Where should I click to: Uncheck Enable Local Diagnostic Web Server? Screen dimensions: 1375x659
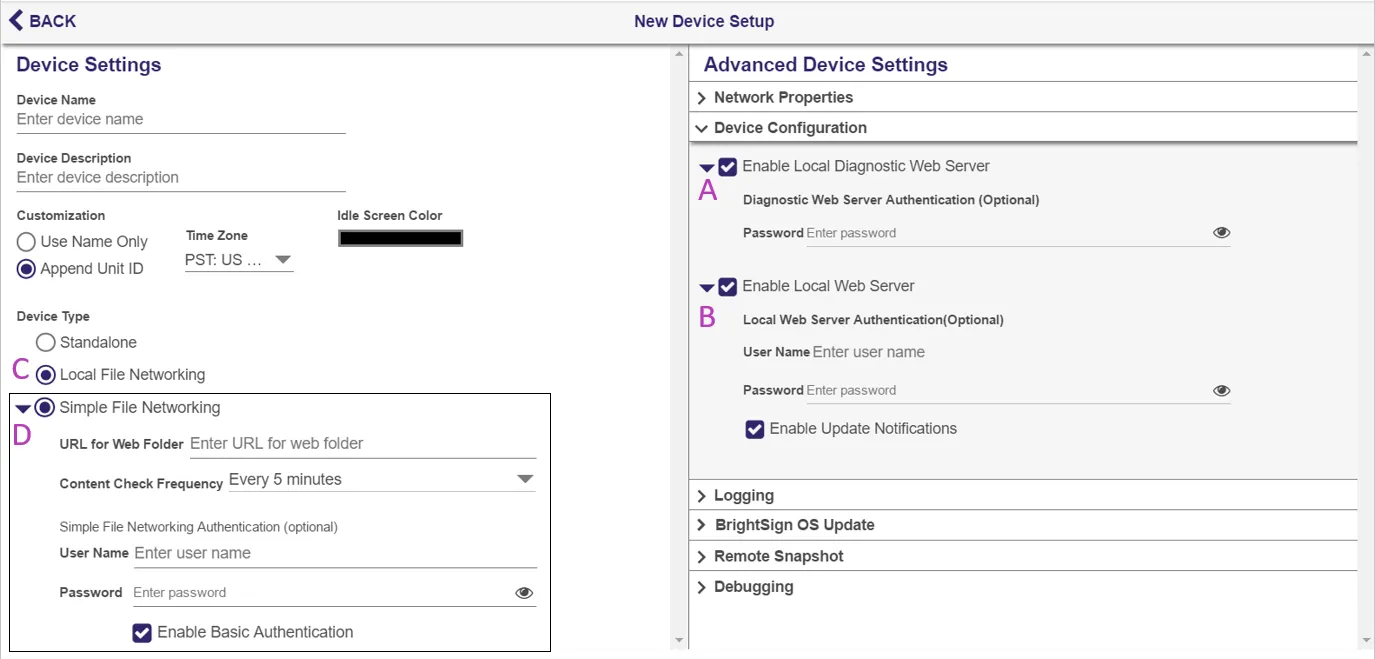tap(728, 167)
